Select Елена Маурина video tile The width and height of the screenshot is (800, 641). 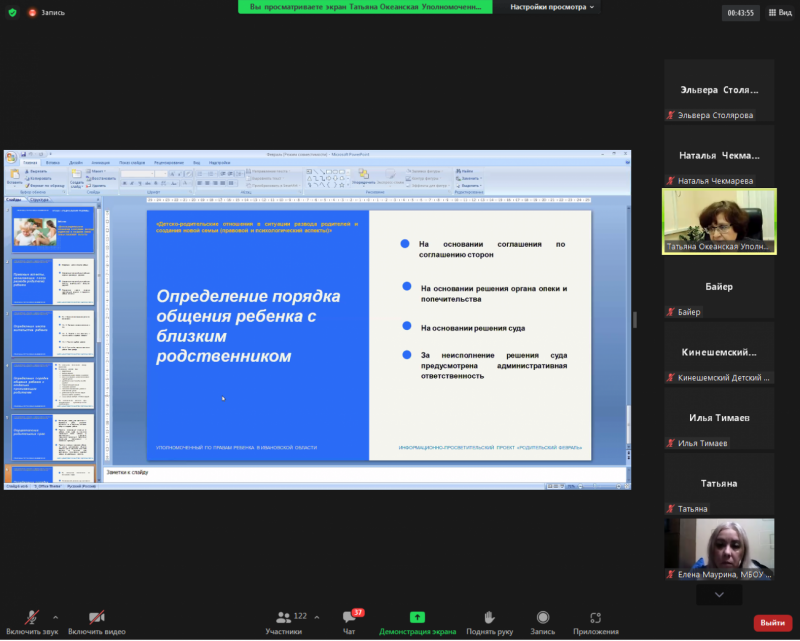[x=718, y=549]
